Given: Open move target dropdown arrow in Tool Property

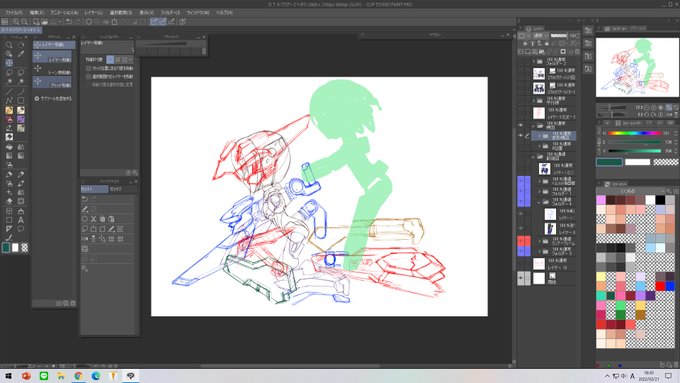Looking at the screenshot, I should tap(130, 59).
